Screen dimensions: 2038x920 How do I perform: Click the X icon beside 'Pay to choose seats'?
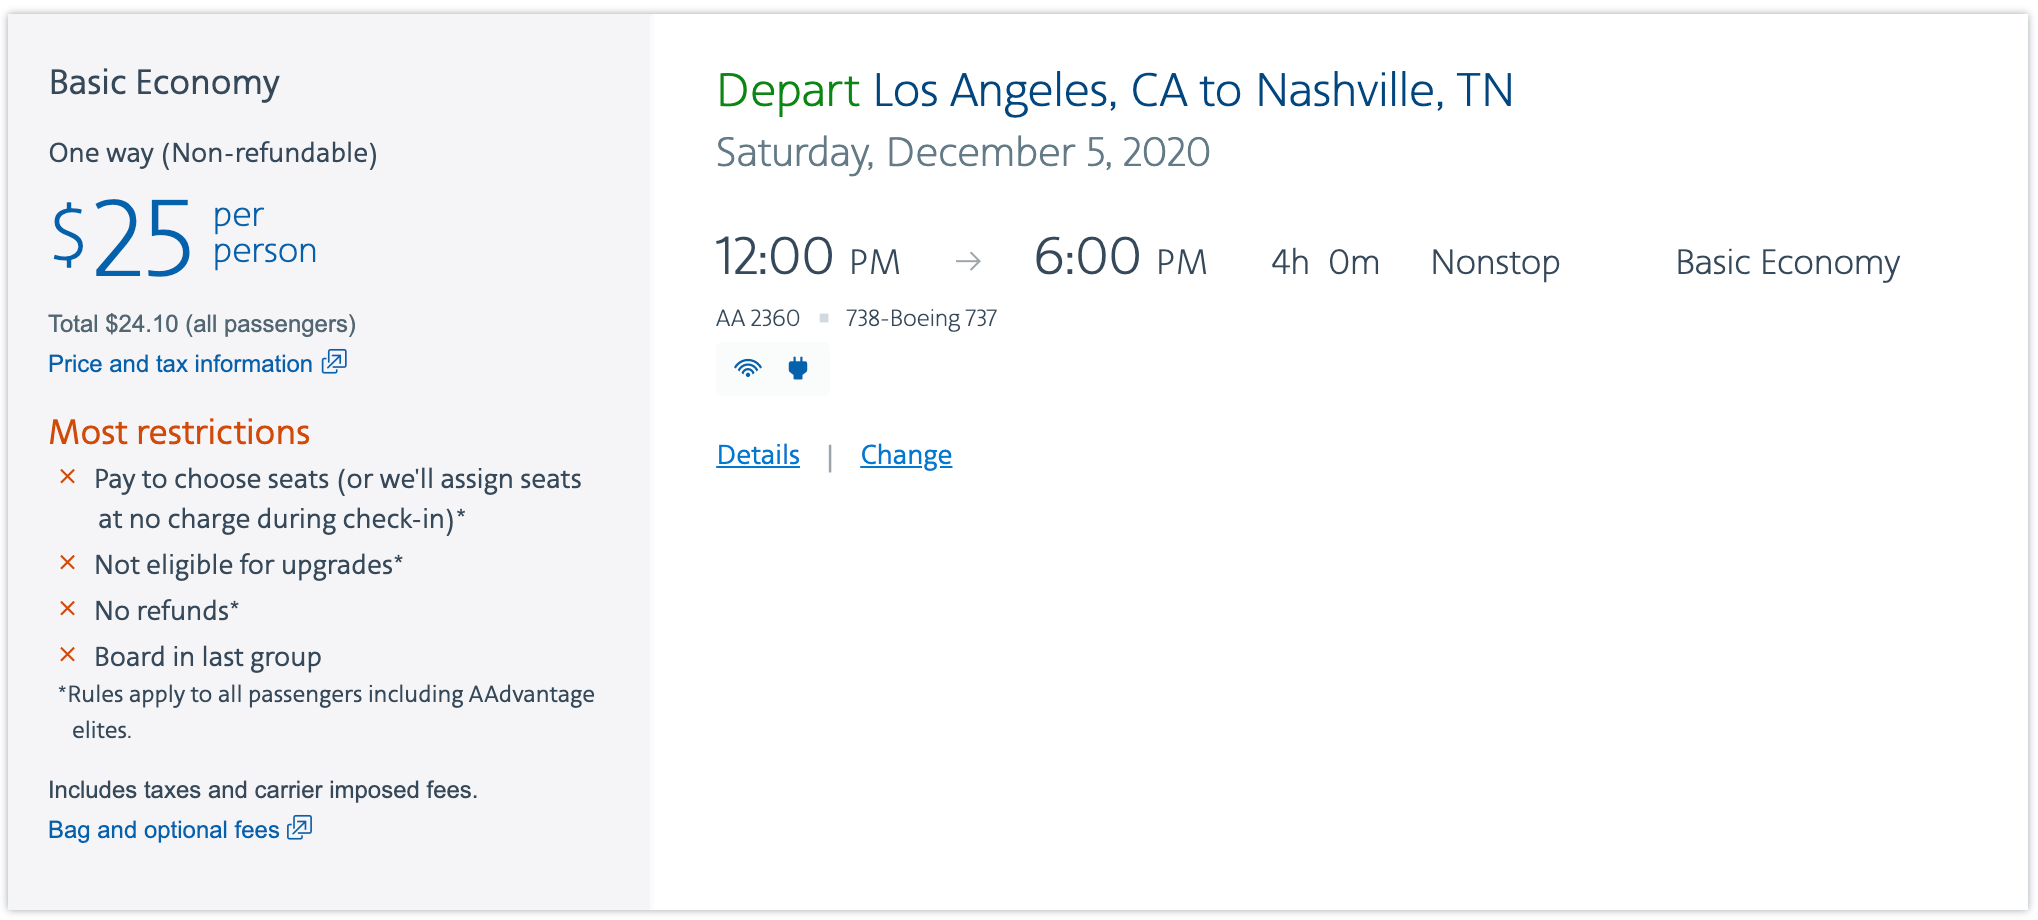coord(68,477)
